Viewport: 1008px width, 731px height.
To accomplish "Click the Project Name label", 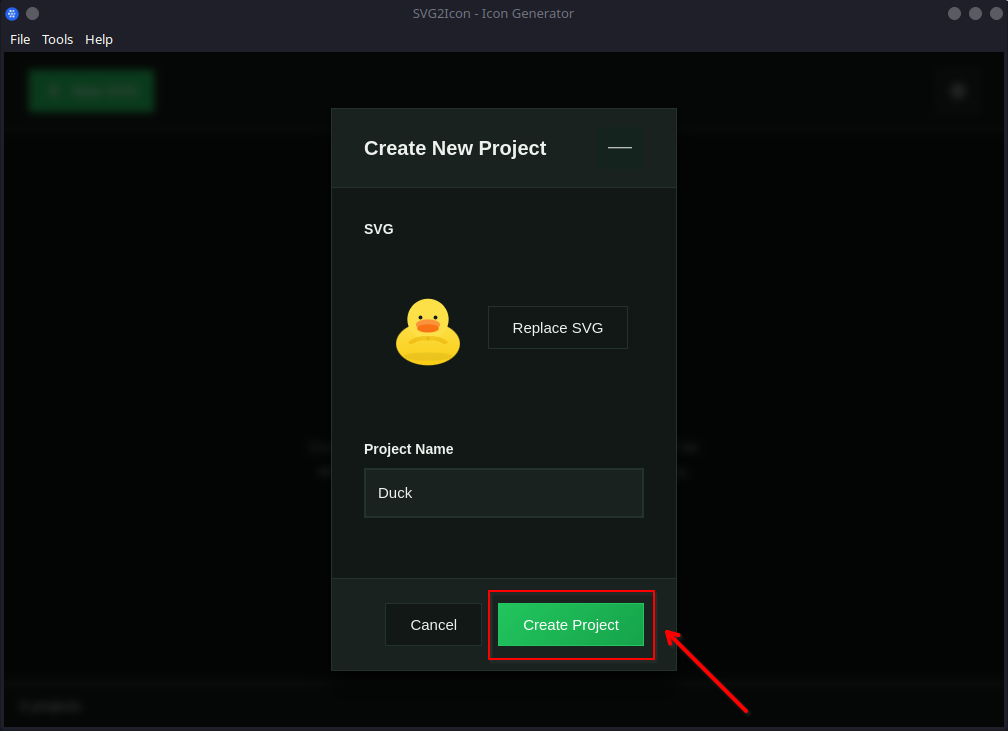I will point(408,449).
